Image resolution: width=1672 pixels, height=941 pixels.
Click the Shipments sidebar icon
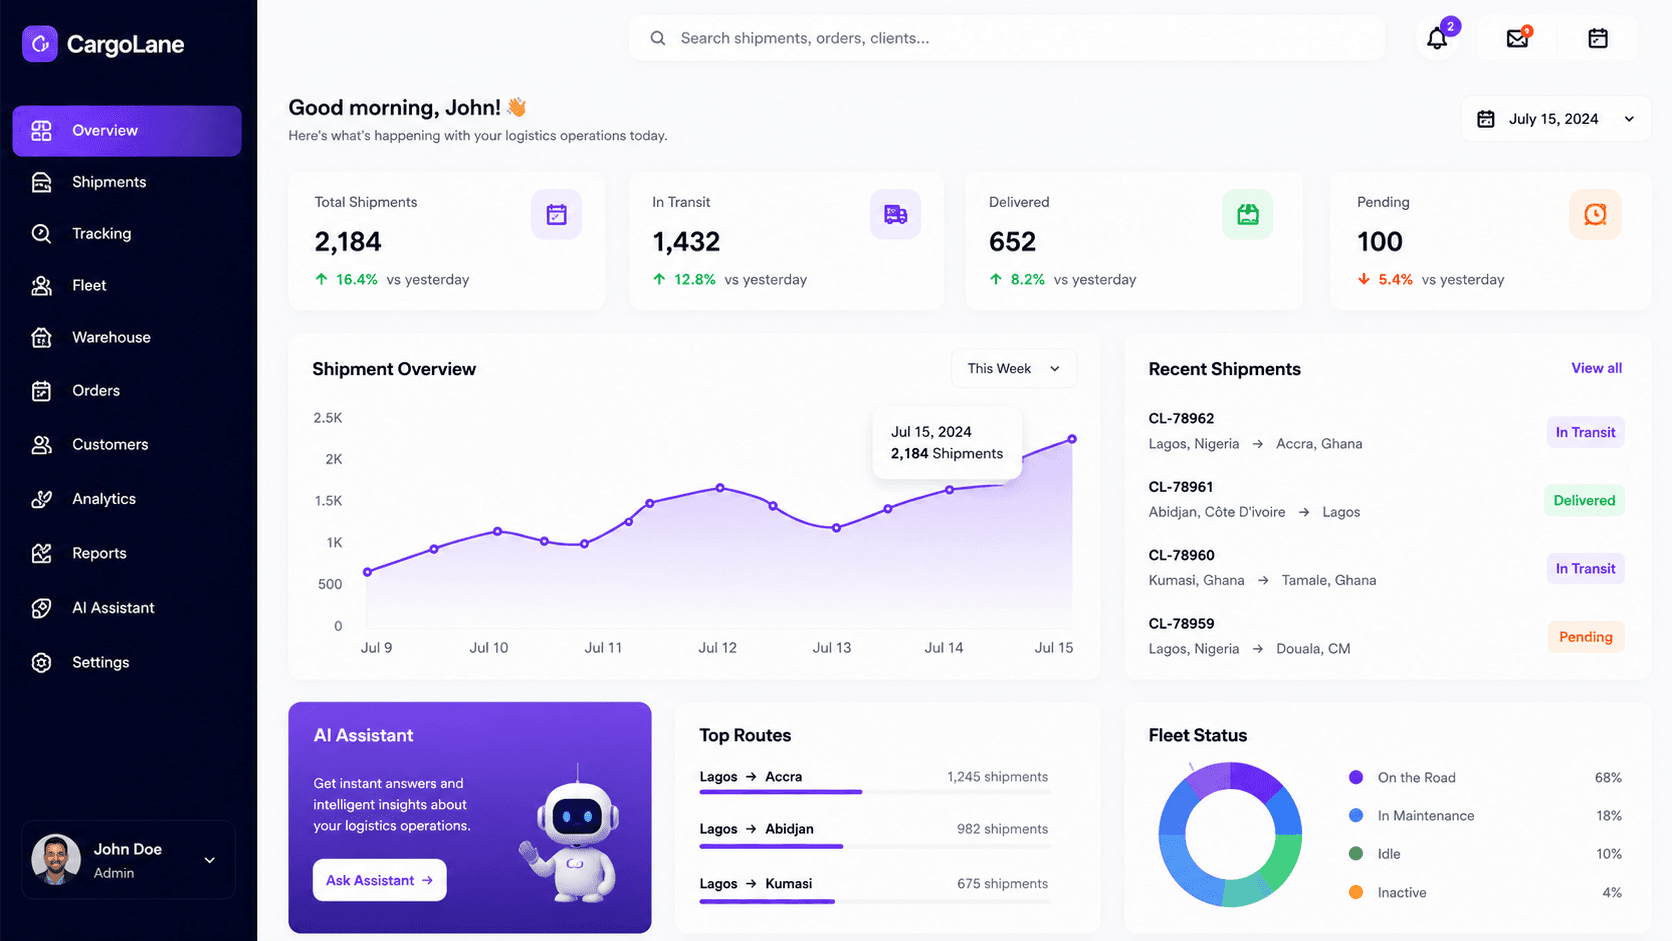(x=41, y=182)
